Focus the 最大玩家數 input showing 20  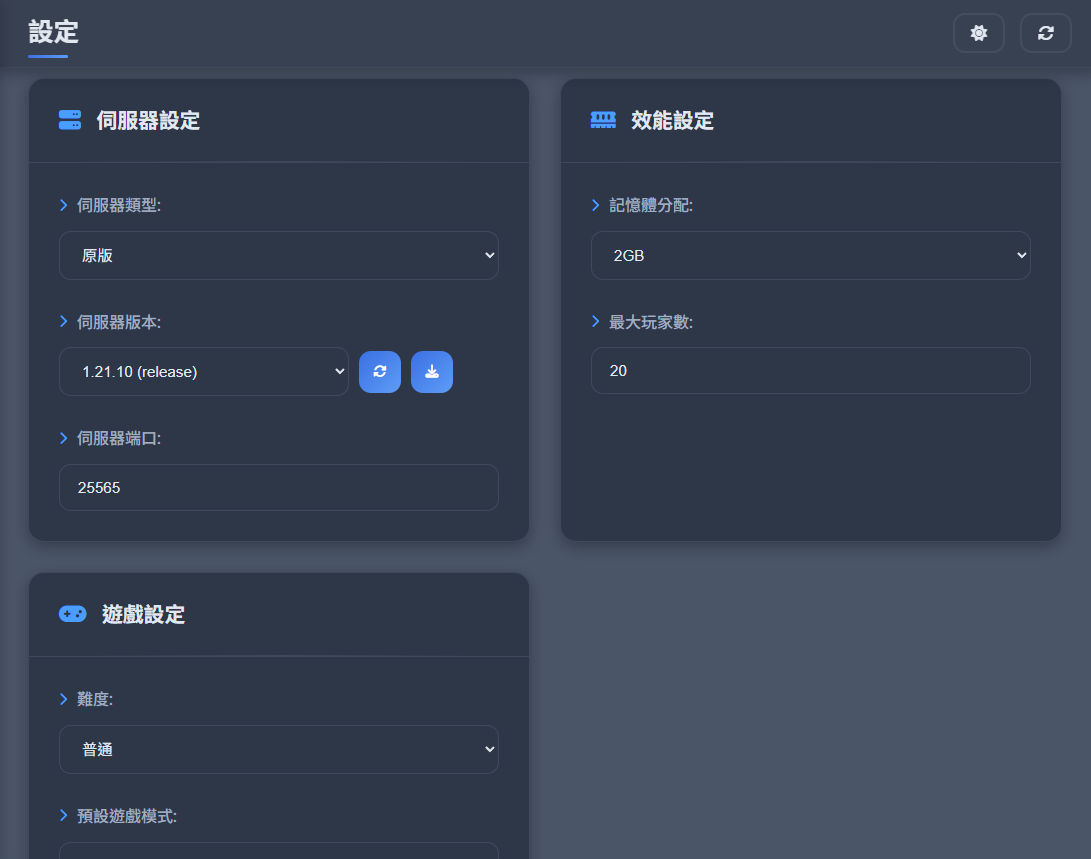point(810,371)
